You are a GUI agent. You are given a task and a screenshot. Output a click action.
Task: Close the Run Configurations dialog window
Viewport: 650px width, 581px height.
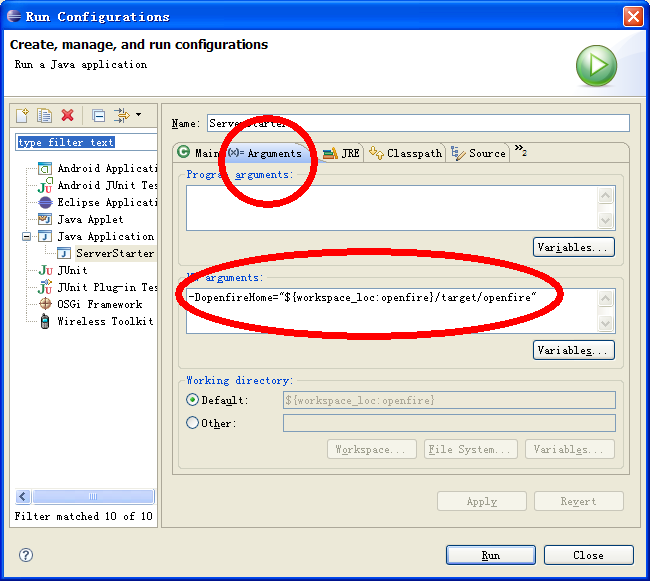[x=633, y=17]
